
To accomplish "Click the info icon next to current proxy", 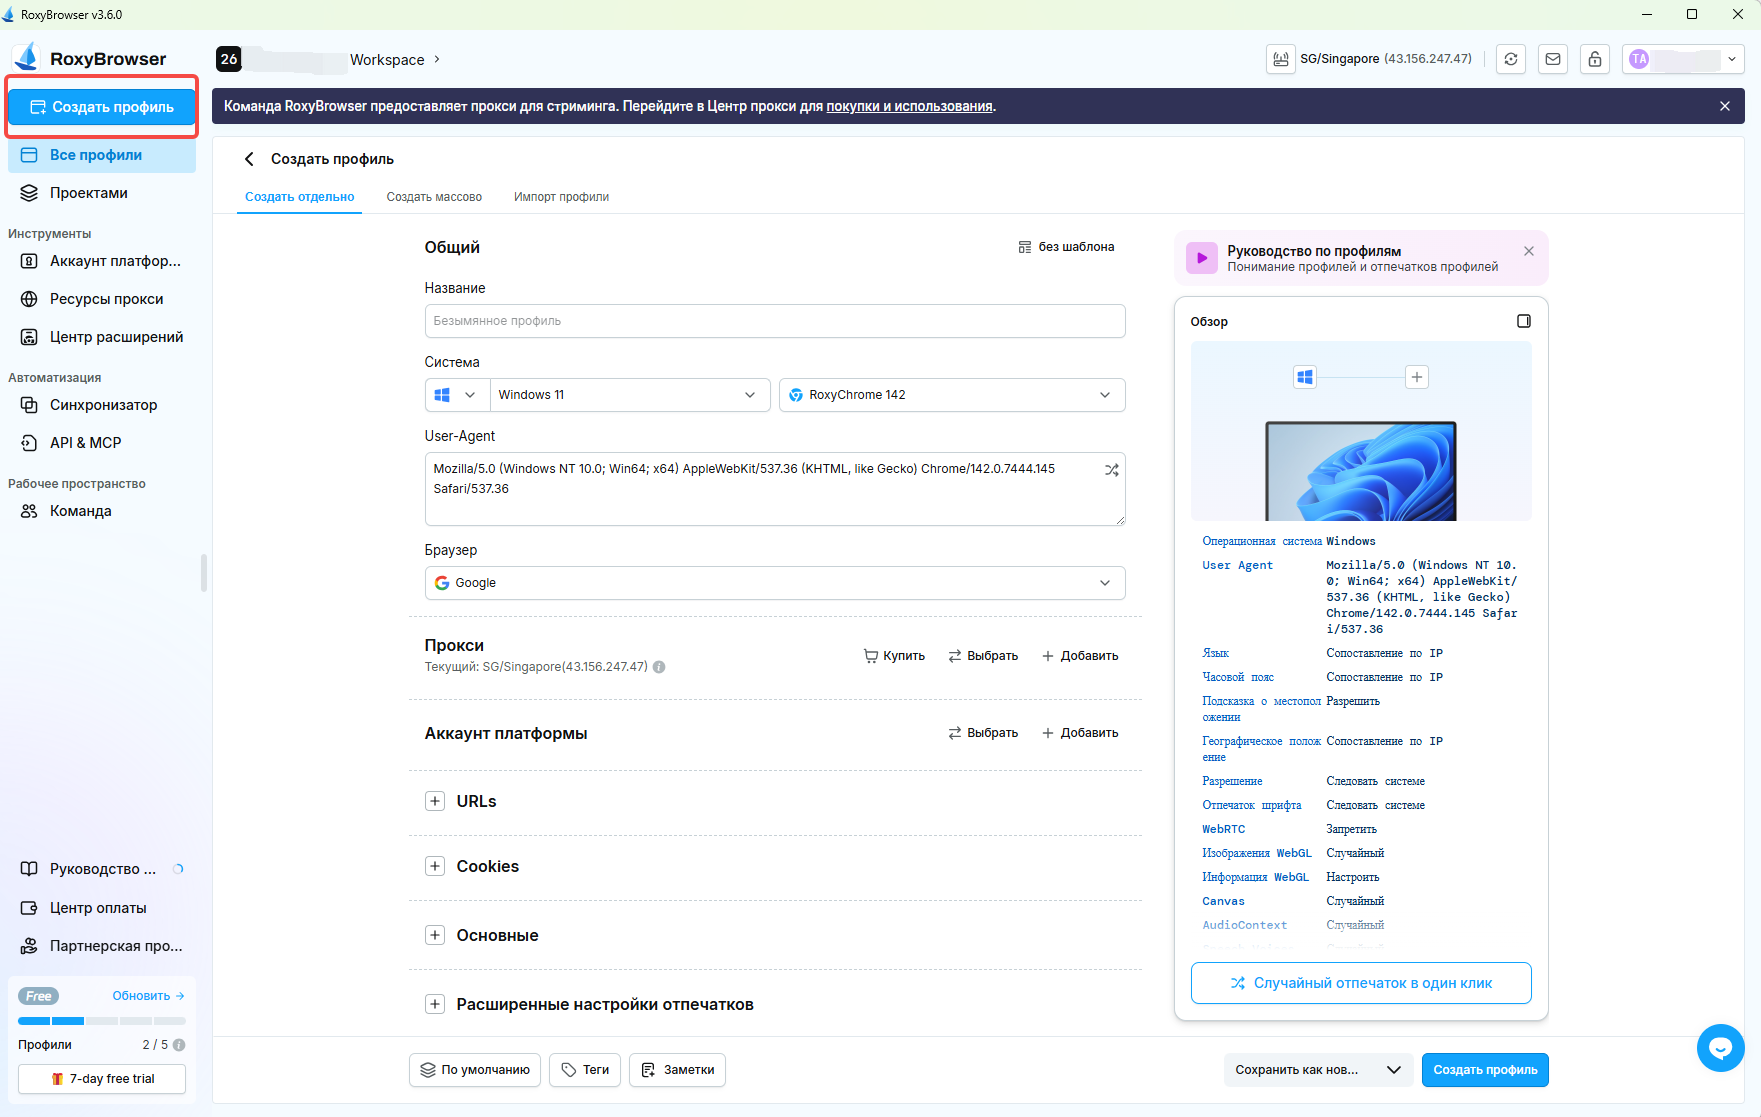I will tap(659, 667).
